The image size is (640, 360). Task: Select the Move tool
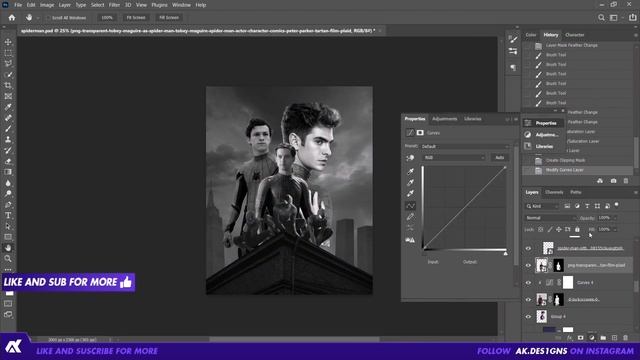[8, 42]
